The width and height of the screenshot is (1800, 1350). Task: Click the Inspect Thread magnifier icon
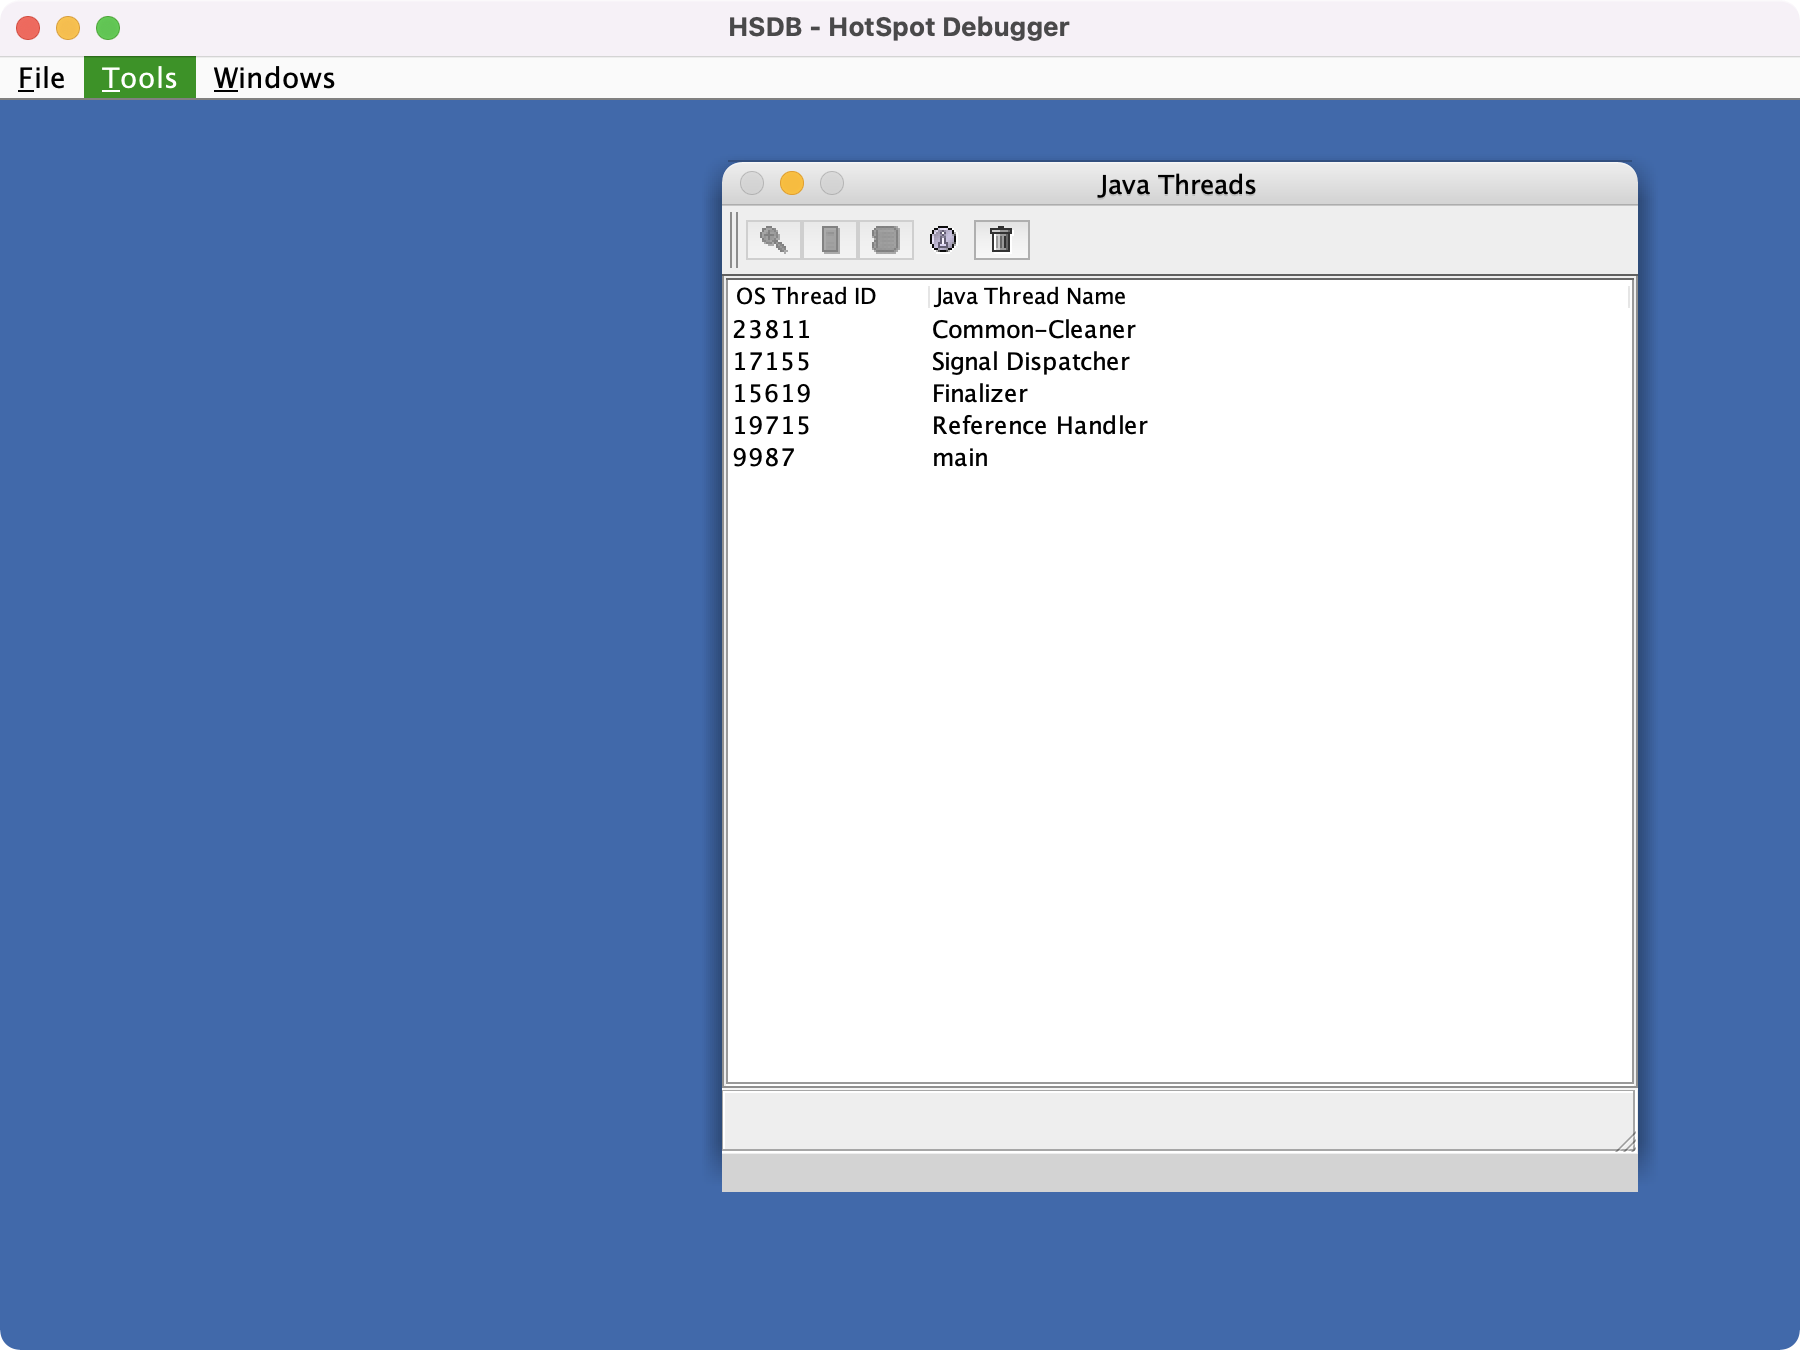point(773,240)
